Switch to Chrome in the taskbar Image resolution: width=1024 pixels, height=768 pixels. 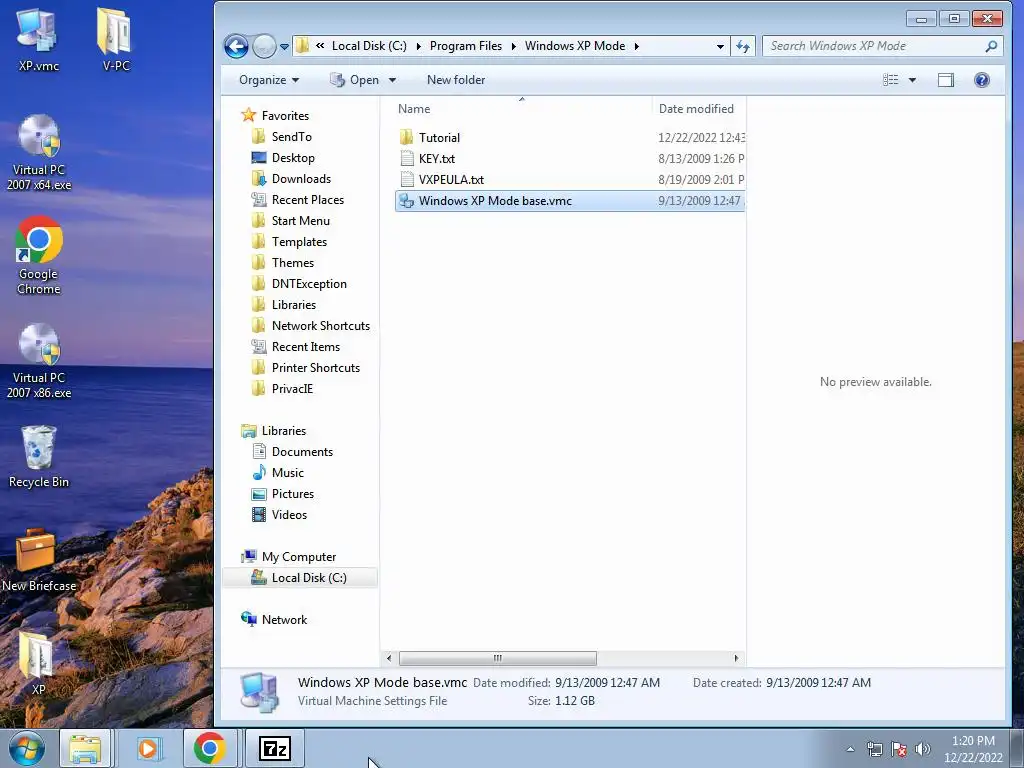210,749
